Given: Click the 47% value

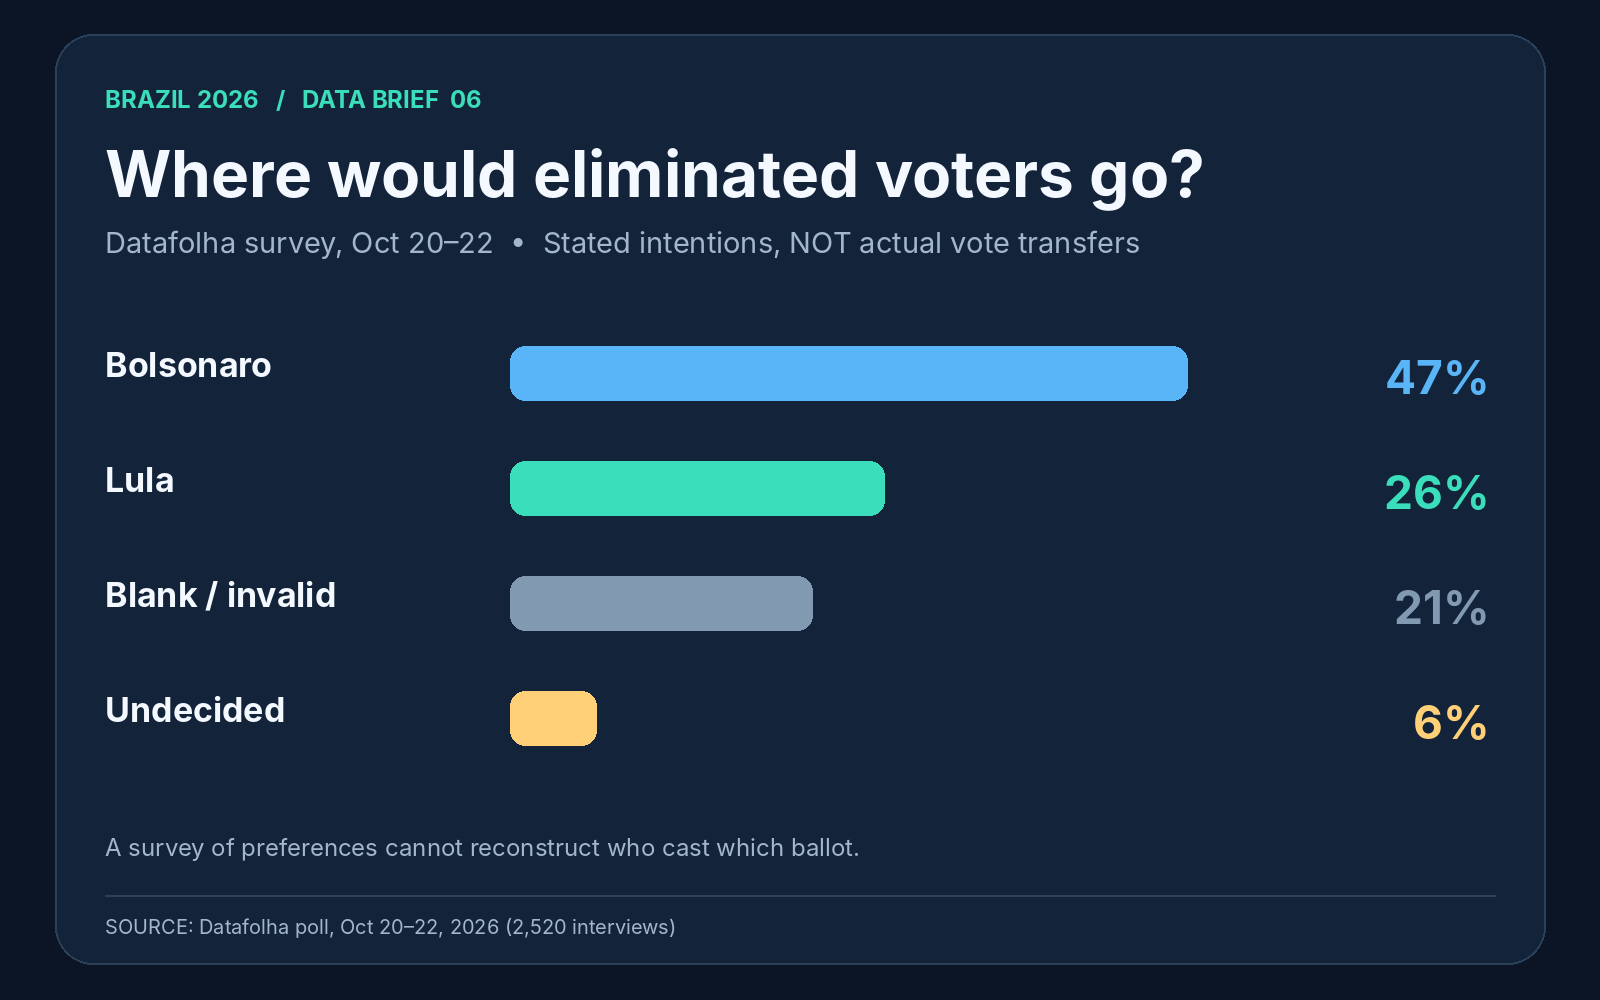Looking at the screenshot, I should (1436, 378).
